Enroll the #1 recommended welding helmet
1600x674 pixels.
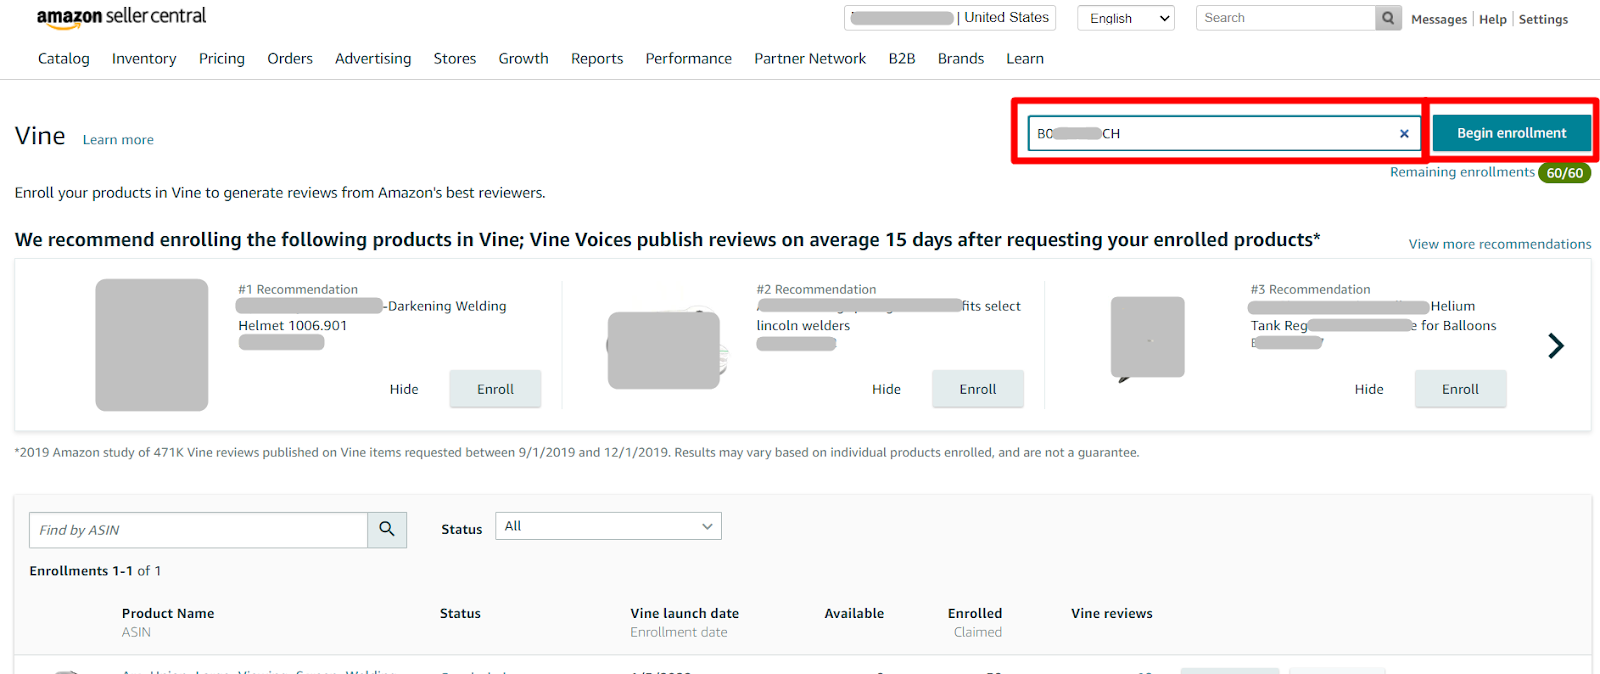pos(495,389)
